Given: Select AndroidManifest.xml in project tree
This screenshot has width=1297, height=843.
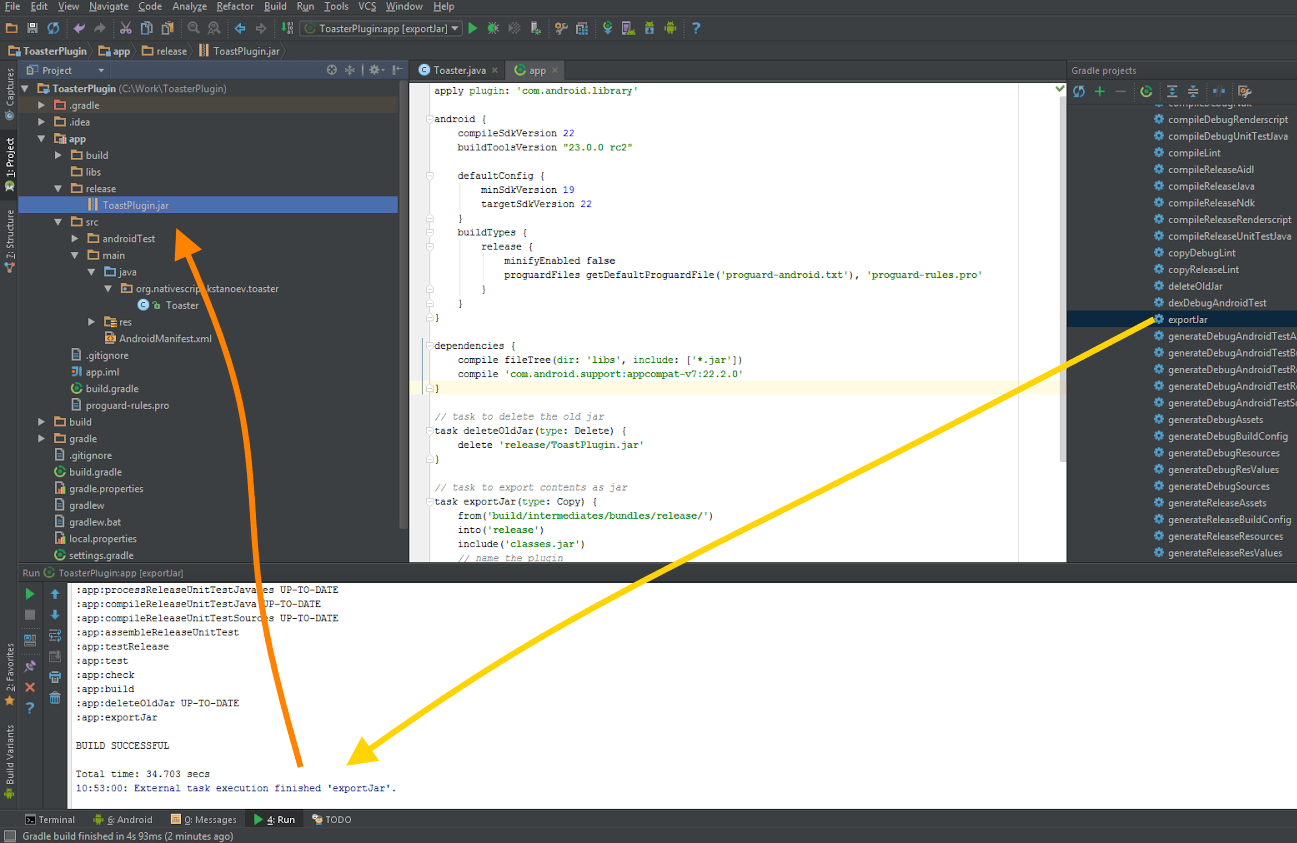Looking at the screenshot, I should click(x=165, y=338).
